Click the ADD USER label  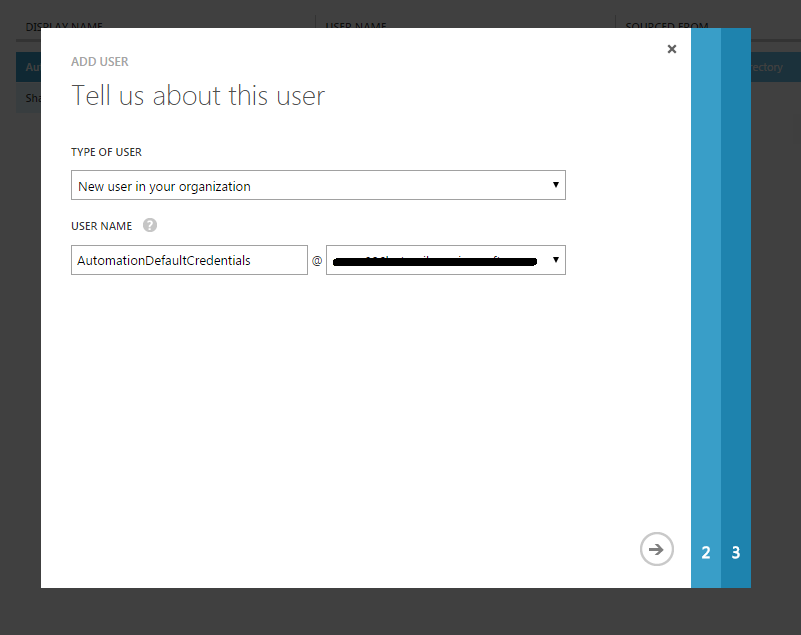100,62
